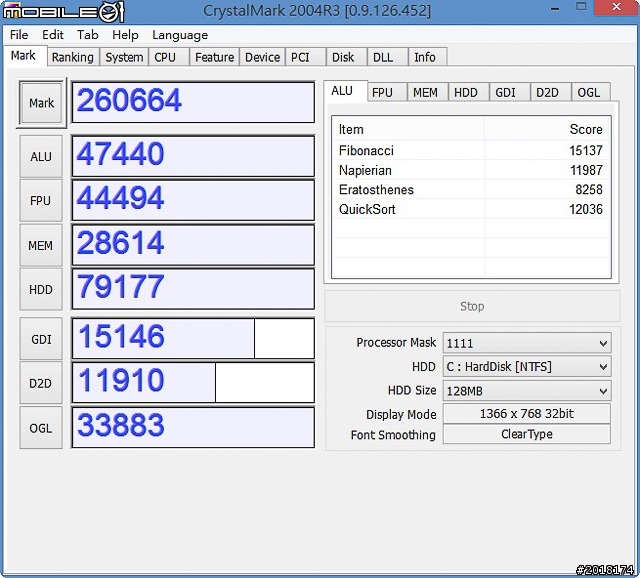Open the Tab menu
Viewport: 640px width, 578px height.
coord(88,35)
